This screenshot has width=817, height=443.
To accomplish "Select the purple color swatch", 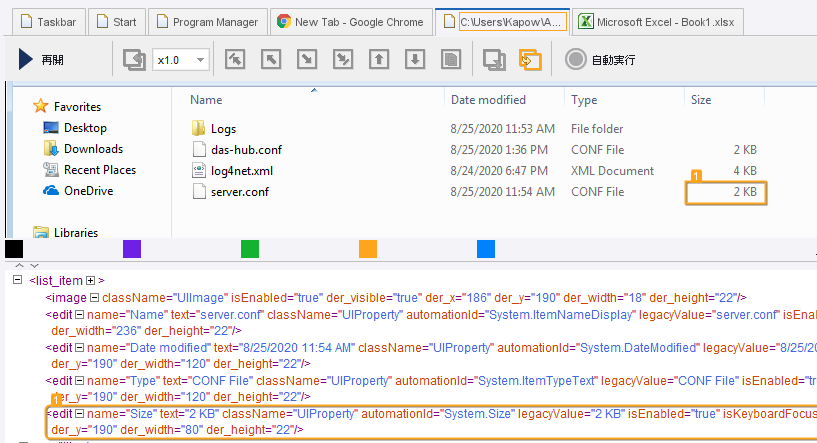I will tap(132, 249).
